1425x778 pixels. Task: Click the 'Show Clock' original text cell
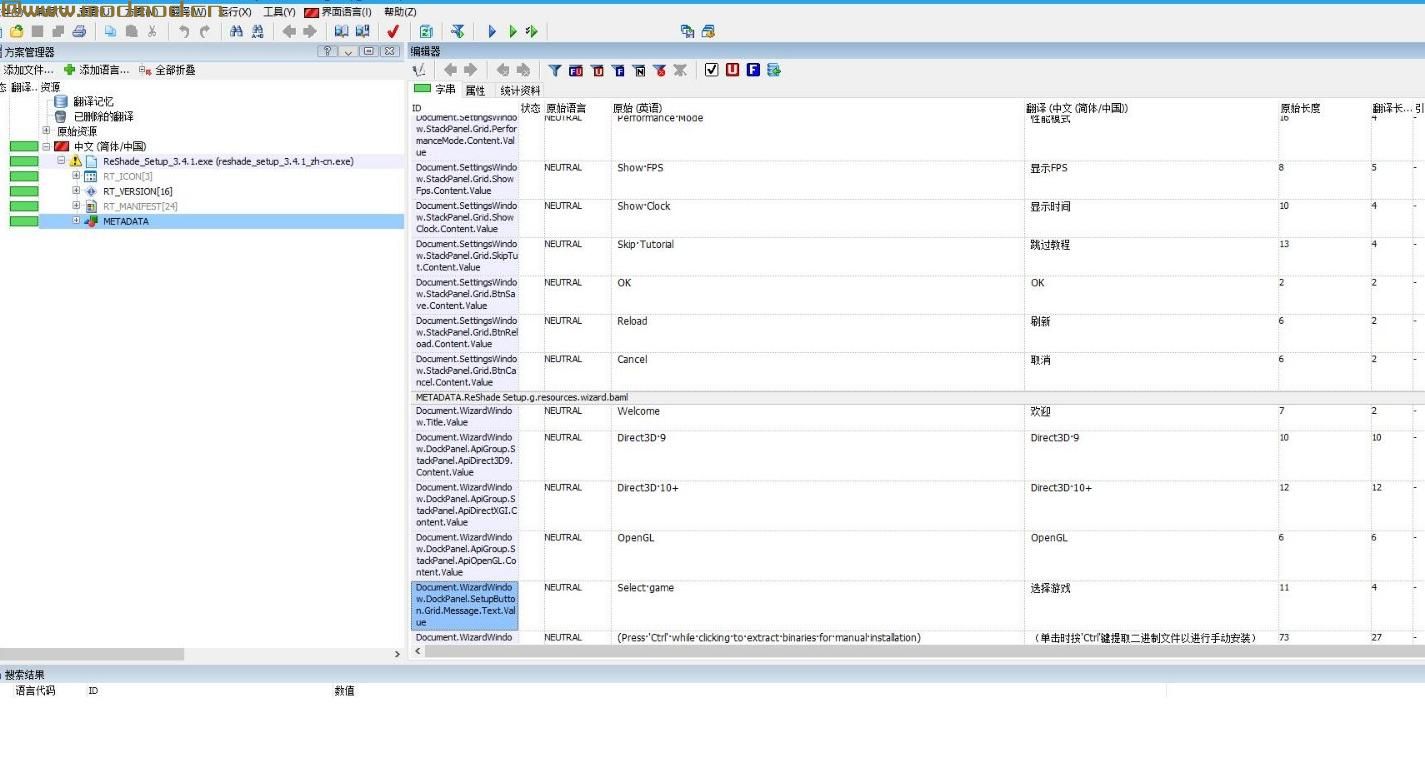coord(817,218)
